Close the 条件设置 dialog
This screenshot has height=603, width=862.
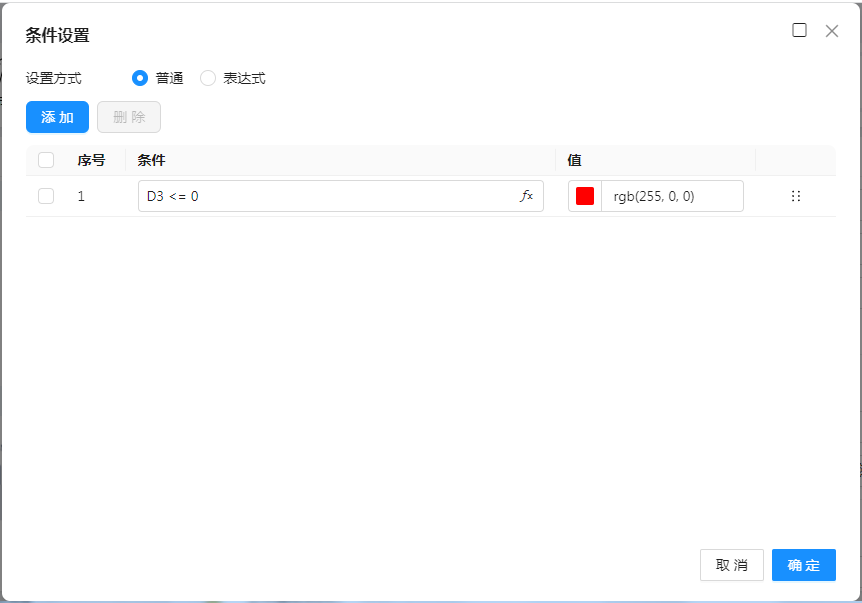tap(832, 31)
